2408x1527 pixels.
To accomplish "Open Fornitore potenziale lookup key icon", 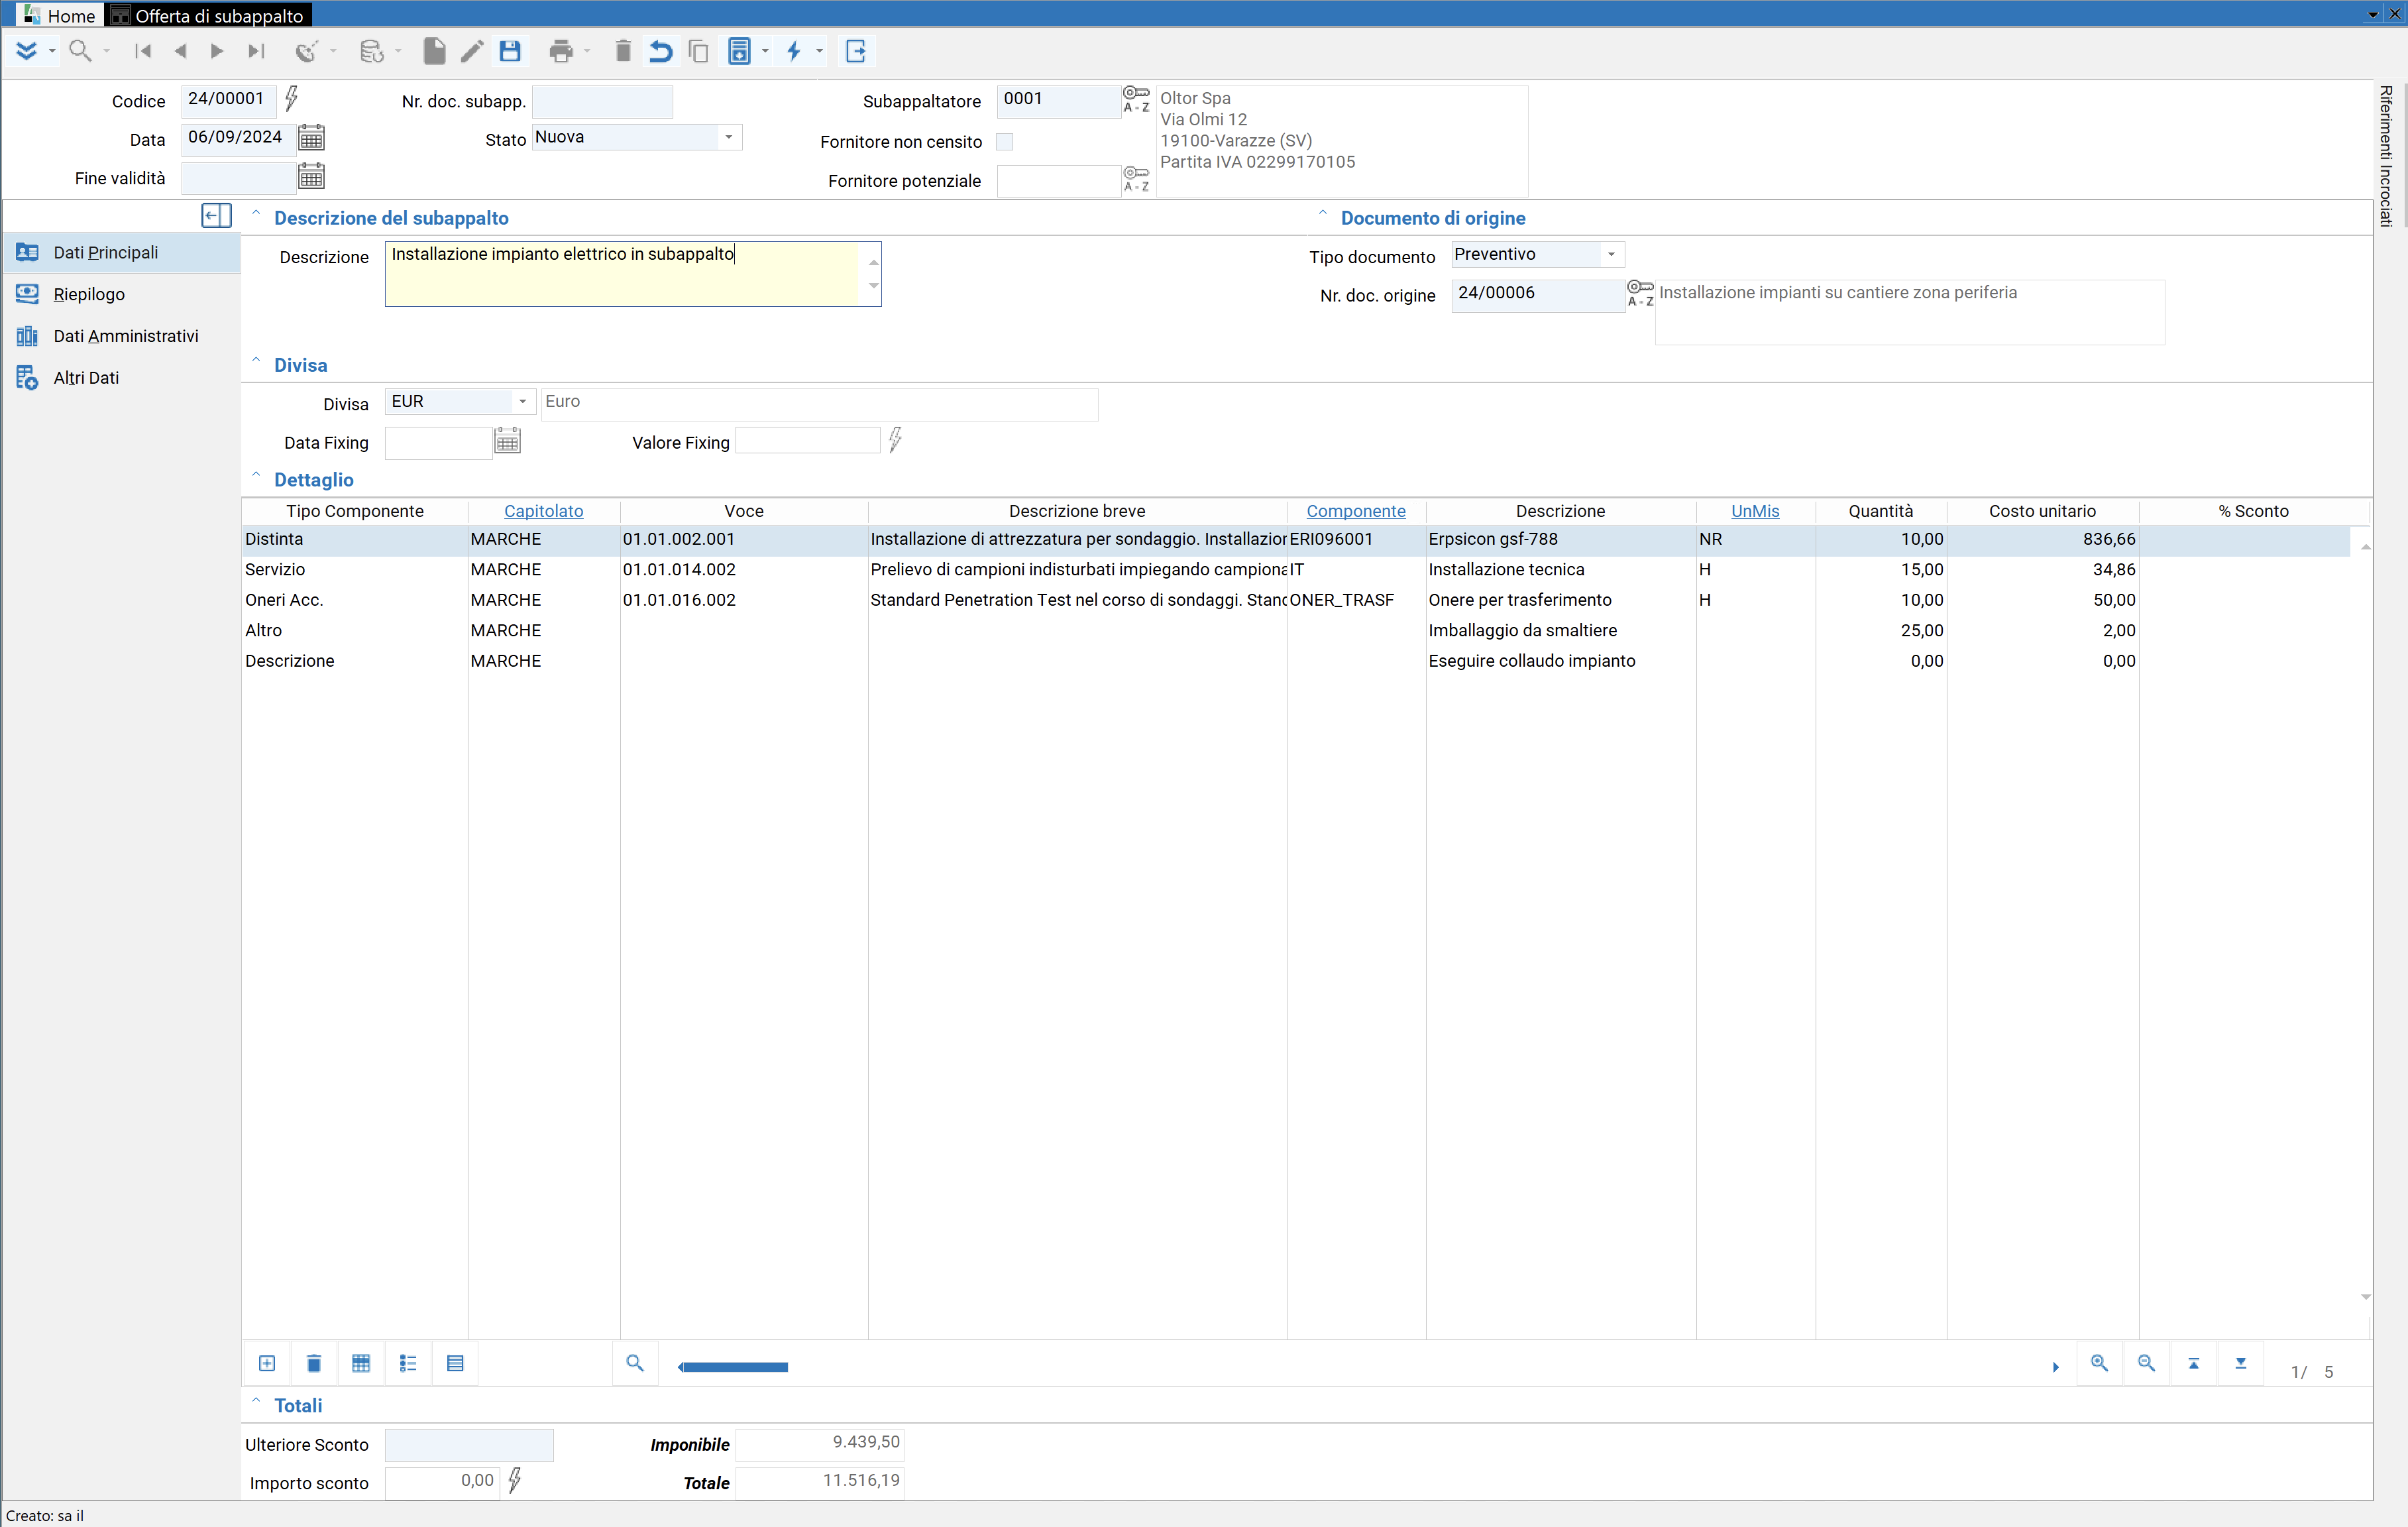I will pyautogui.click(x=1136, y=178).
